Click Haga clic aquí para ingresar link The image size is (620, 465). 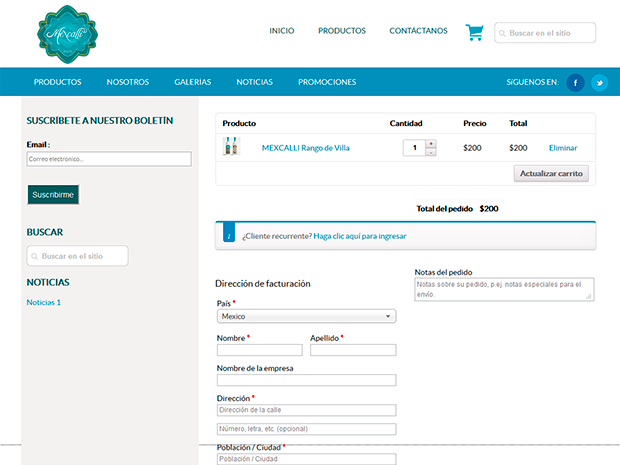point(360,236)
